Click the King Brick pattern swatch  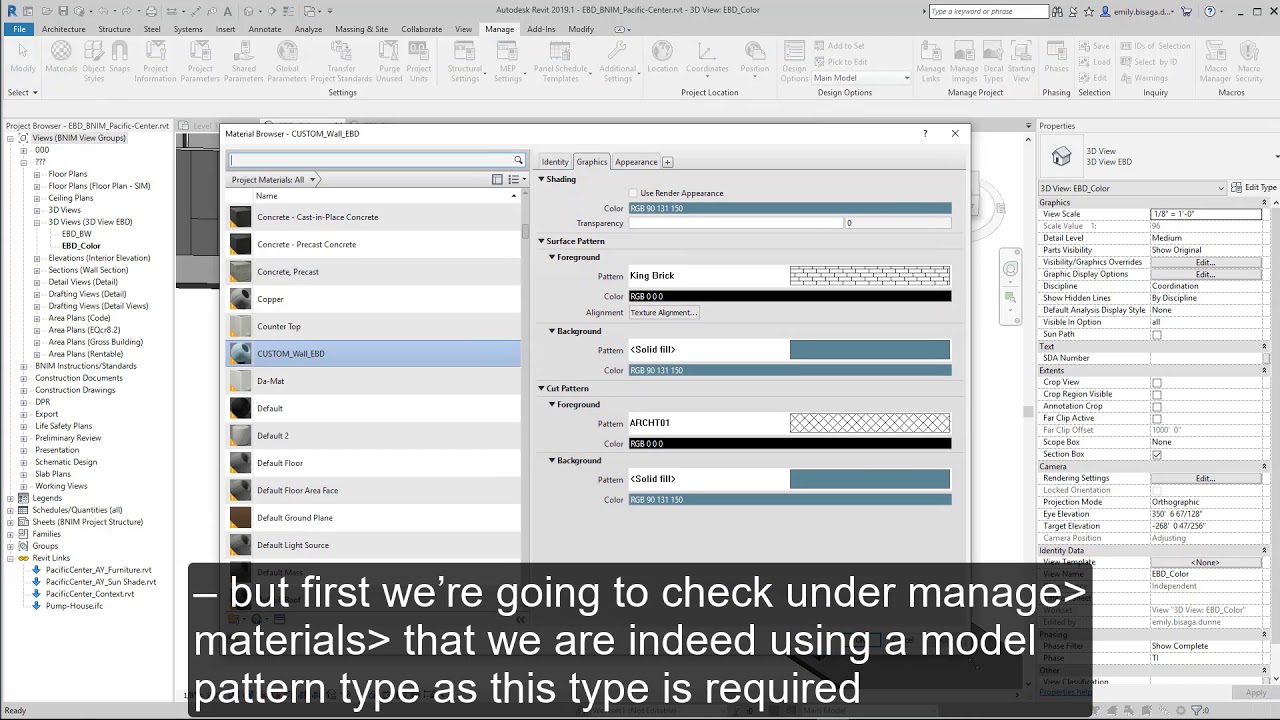870,275
